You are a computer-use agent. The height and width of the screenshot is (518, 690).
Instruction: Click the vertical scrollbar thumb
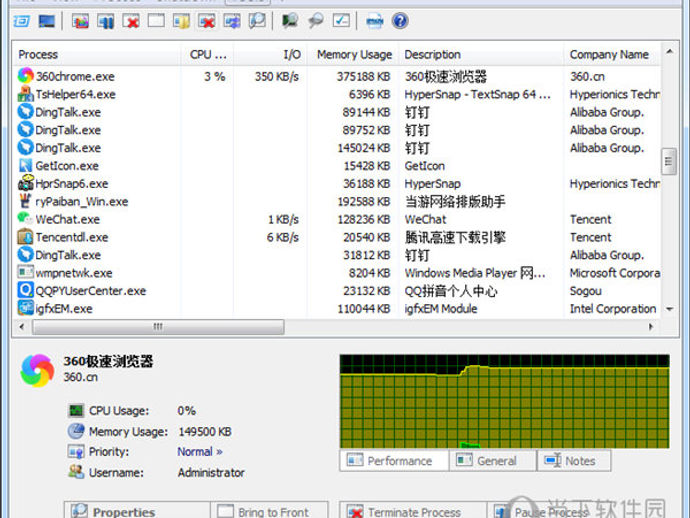pos(669,162)
